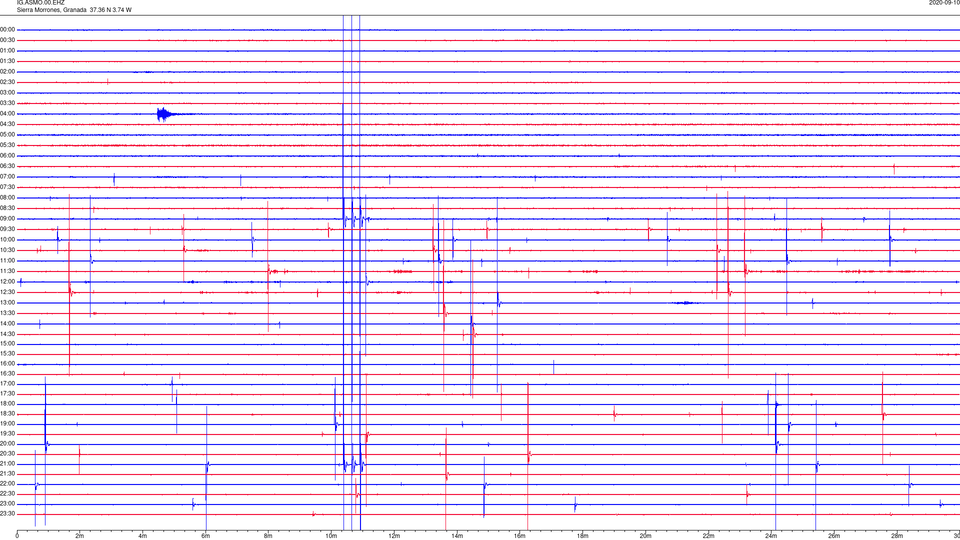Click the 01:00 row label
This screenshot has height=540, width=960.
tap(8, 50)
